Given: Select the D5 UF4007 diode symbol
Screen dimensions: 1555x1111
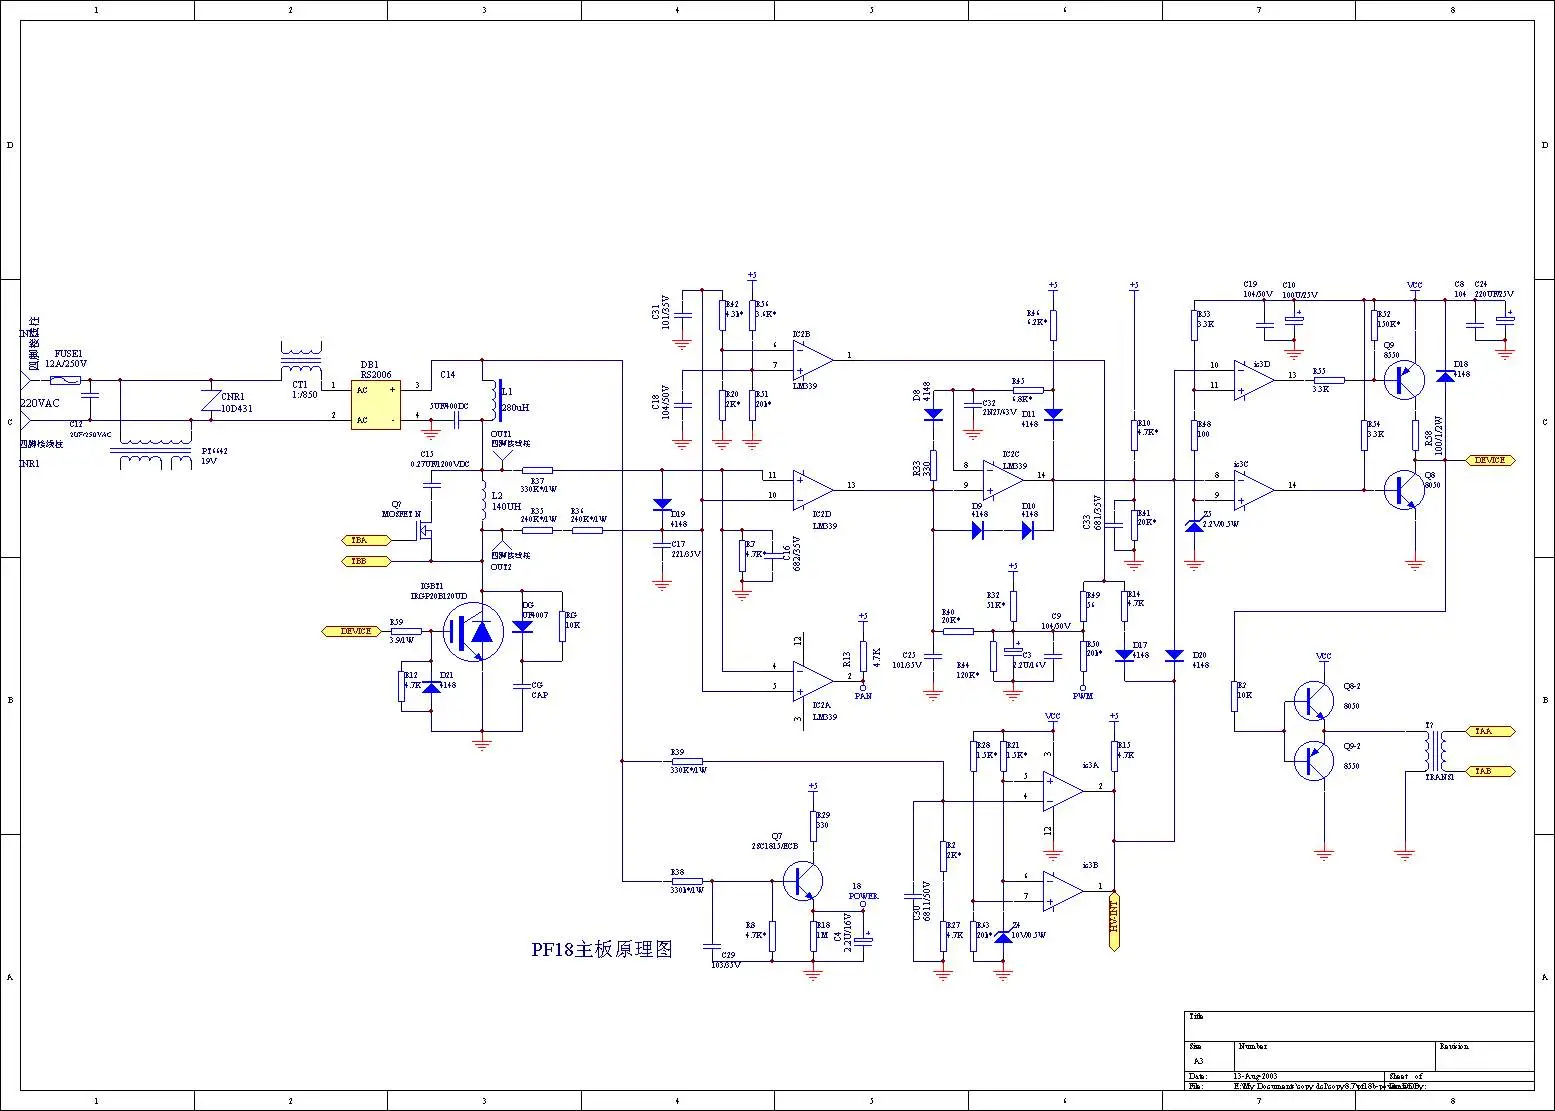Looking at the screenshot, I should 522,626.
